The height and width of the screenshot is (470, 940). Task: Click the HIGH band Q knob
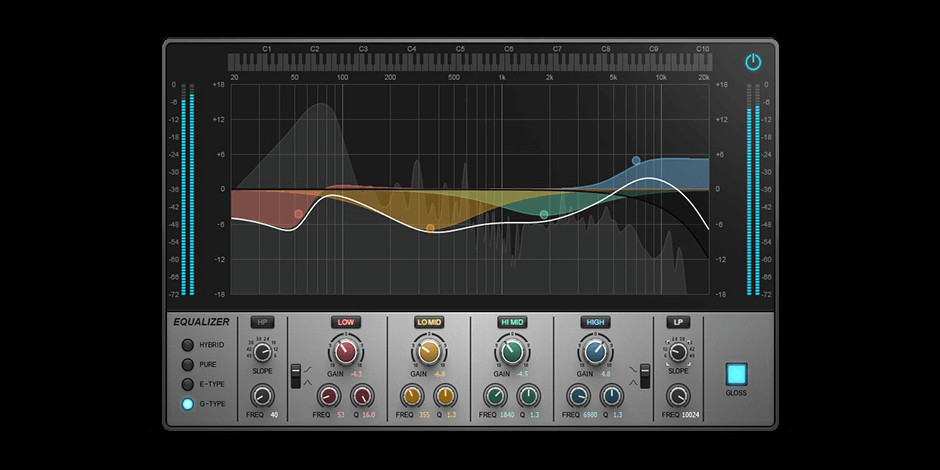click(611, 394)
